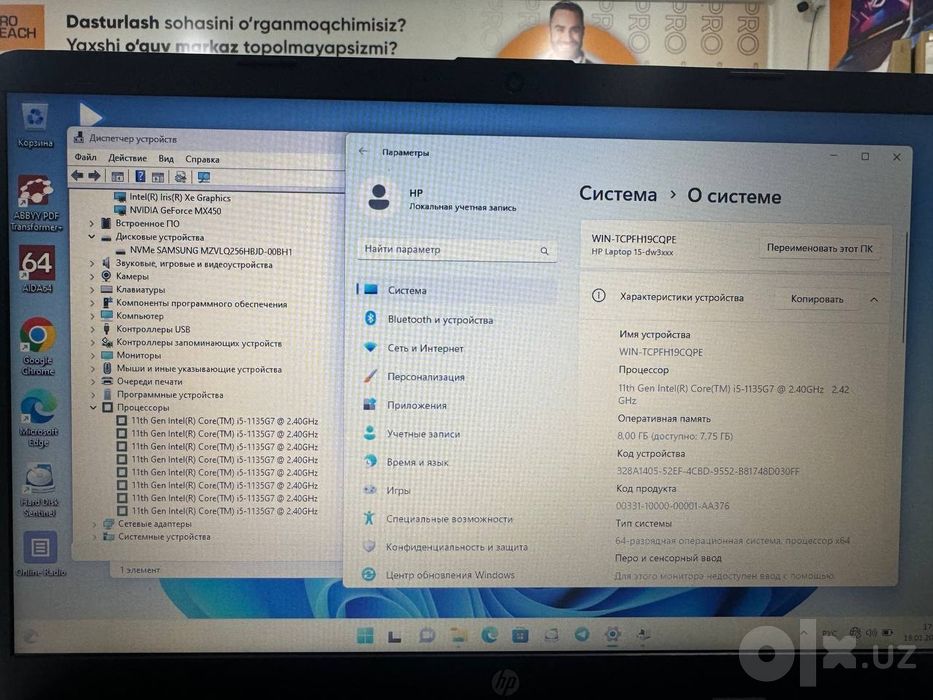Click the printer icon in Device Manager toolbar
Viewport: 933px width, 700px height.
180,177
